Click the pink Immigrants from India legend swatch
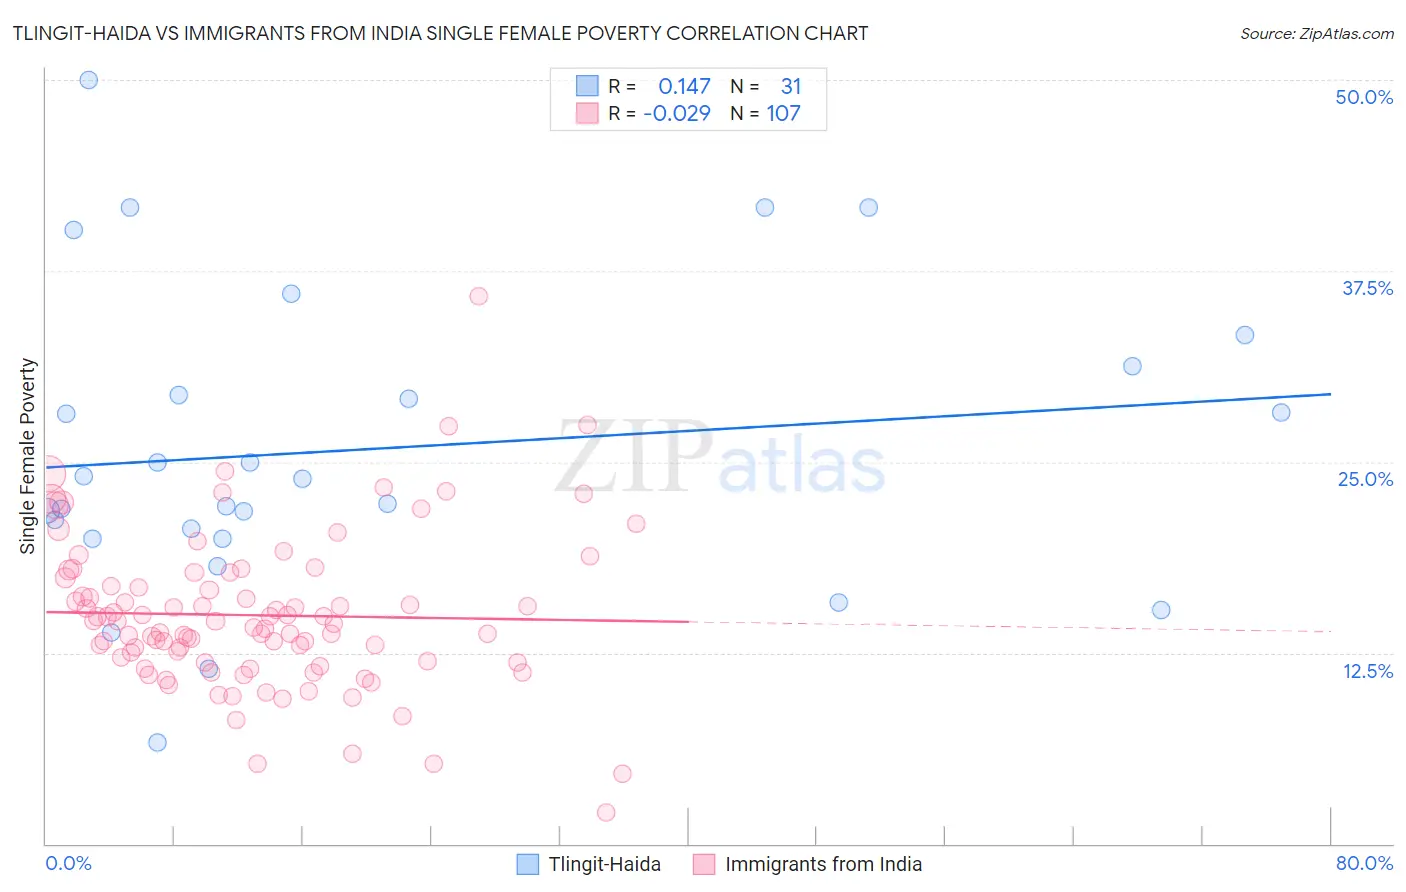The height and width of the screenshot is (892, 1406). (x=704, y=864)
